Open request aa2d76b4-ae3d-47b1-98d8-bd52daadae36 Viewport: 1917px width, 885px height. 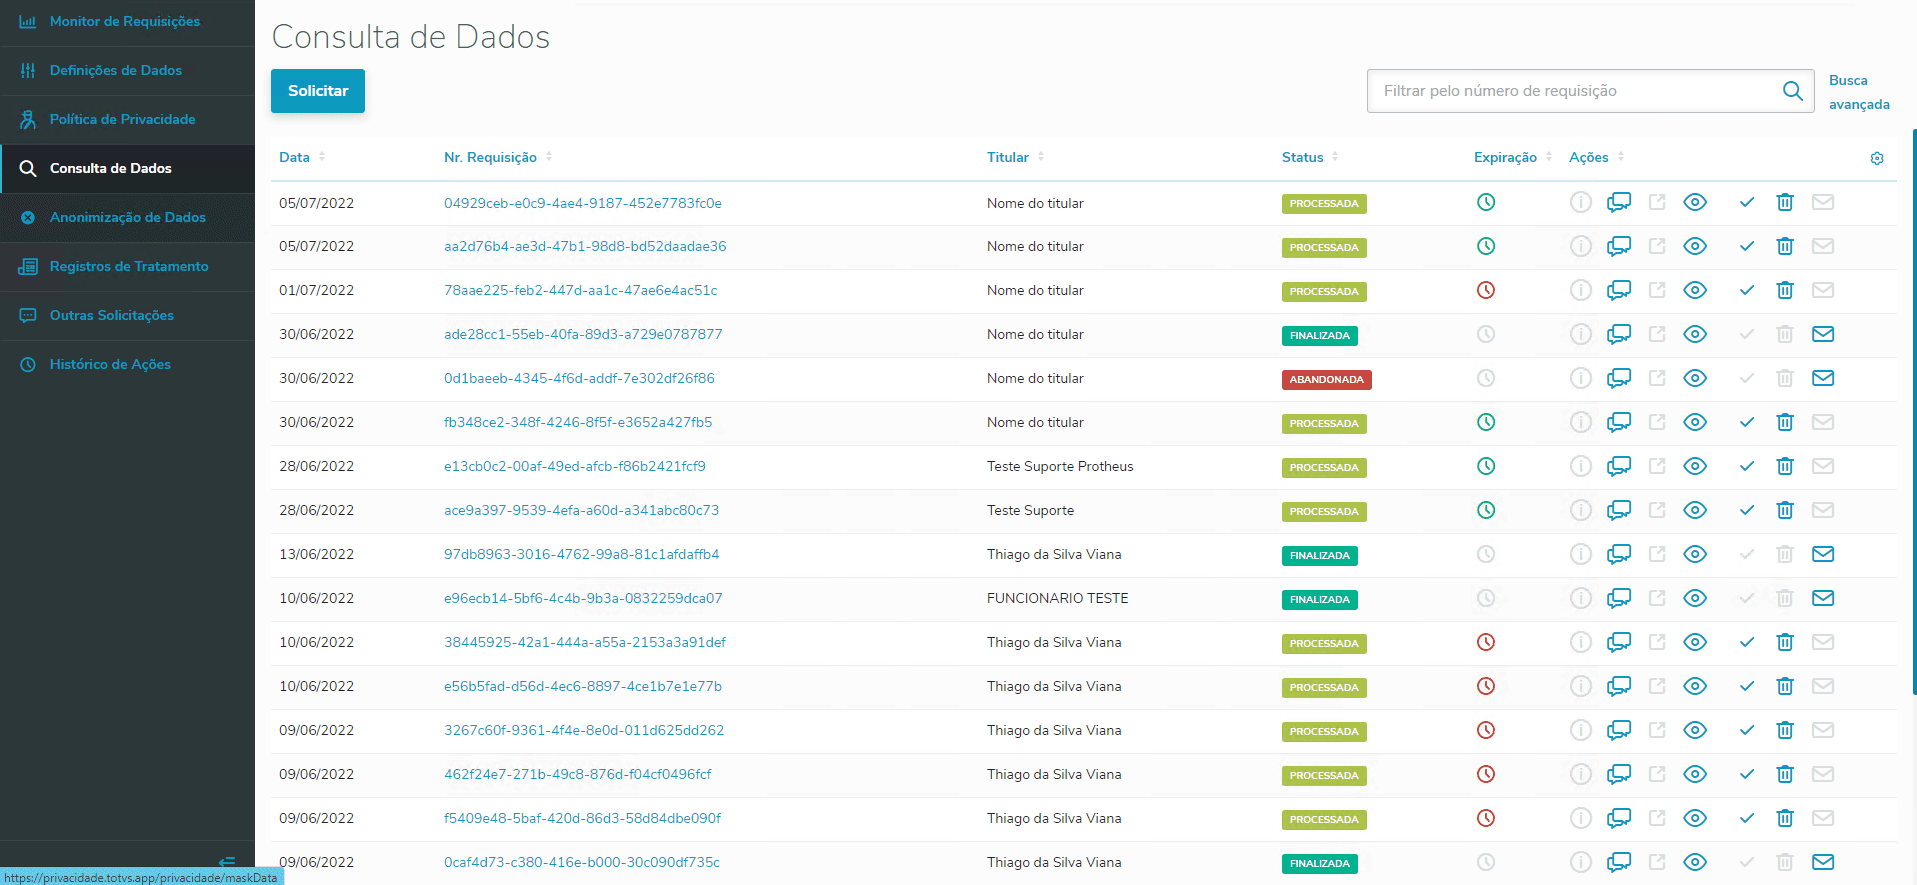pos(585,246)
